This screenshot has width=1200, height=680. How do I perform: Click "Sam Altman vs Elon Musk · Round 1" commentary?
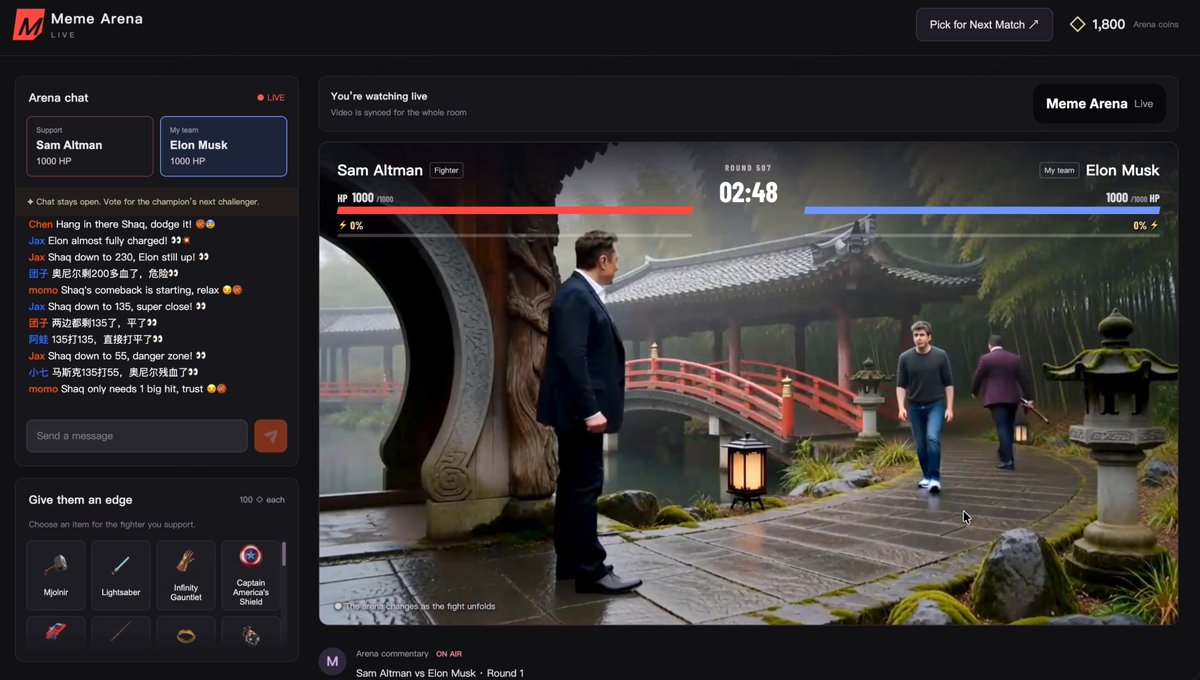pos(440,673)
